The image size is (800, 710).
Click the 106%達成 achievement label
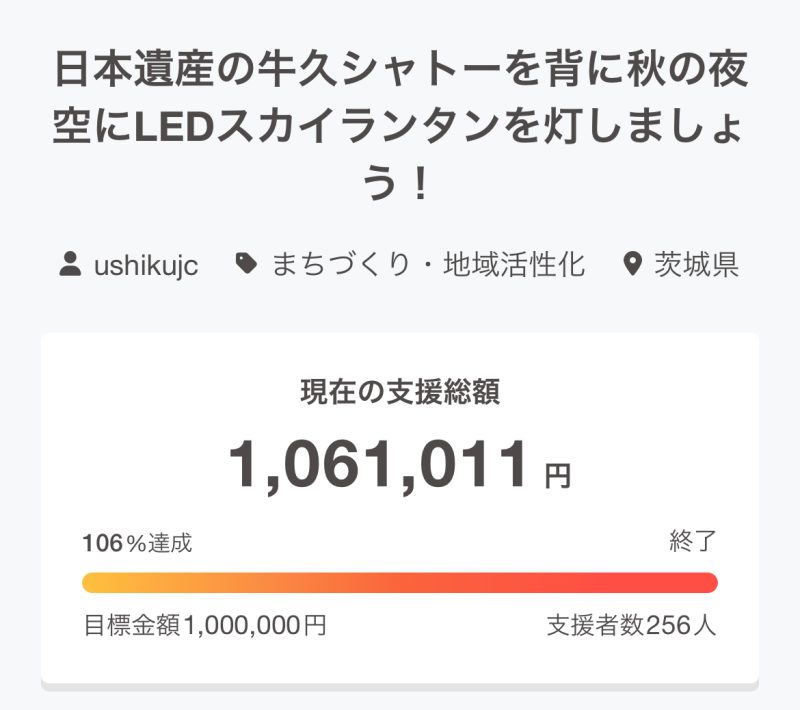(x=137, y=543)
